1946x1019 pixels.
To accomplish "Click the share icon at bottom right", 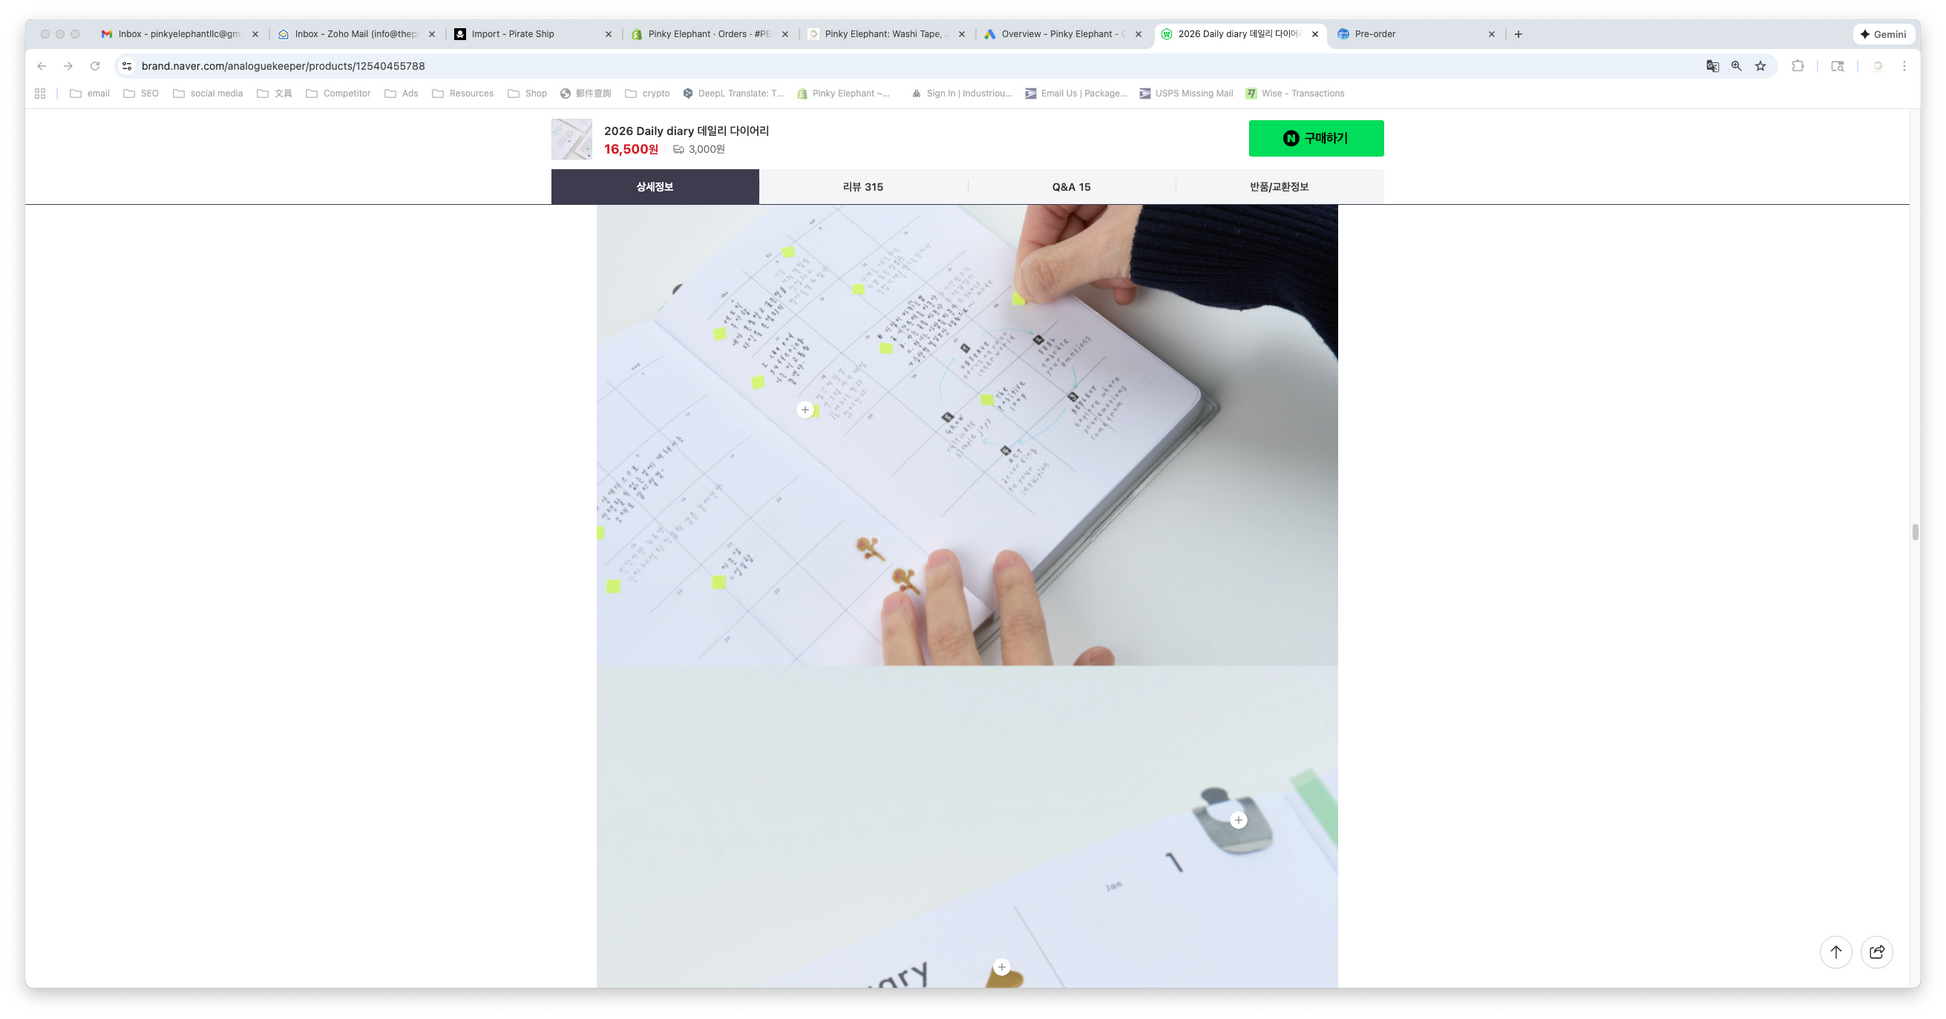I will coord(1876,952).
